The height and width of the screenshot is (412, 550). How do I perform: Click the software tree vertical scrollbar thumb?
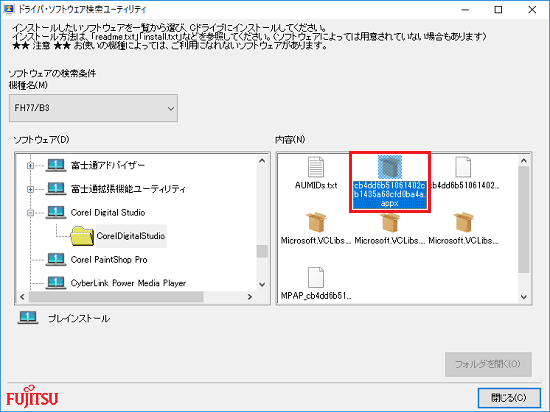(x=262, y=251)
